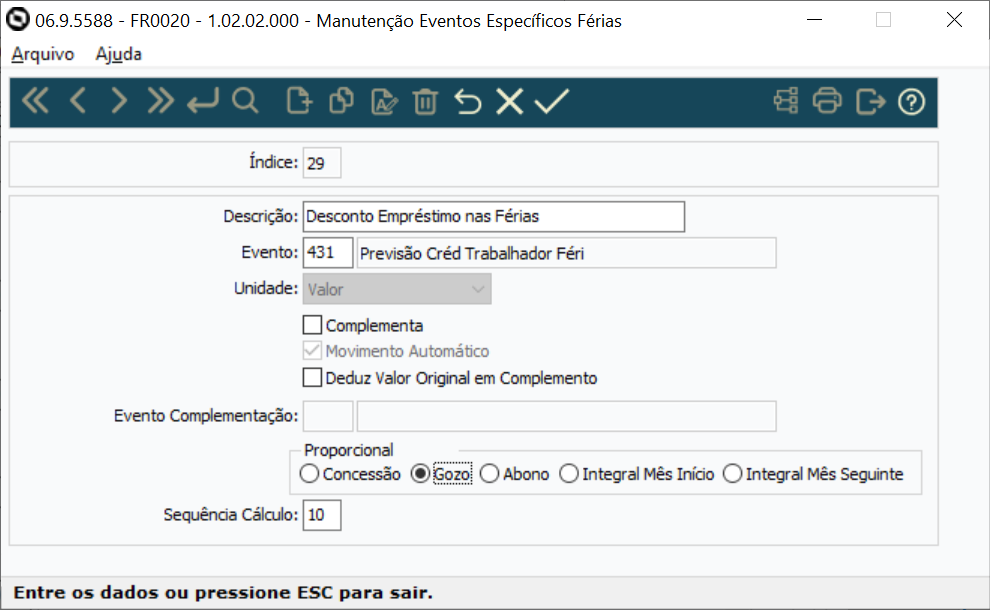Advance to the next record
The height and width of the screenshot is (610, 990).
coord(119,100)
